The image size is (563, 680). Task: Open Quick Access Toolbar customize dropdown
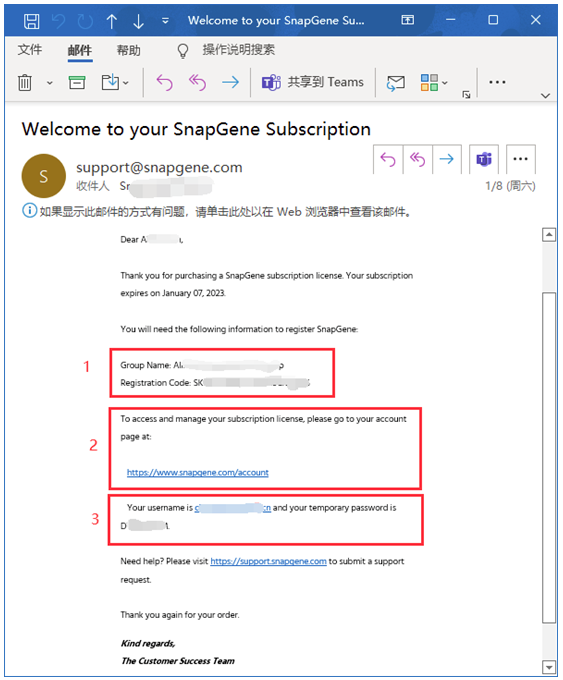click(x=165, y=20)
